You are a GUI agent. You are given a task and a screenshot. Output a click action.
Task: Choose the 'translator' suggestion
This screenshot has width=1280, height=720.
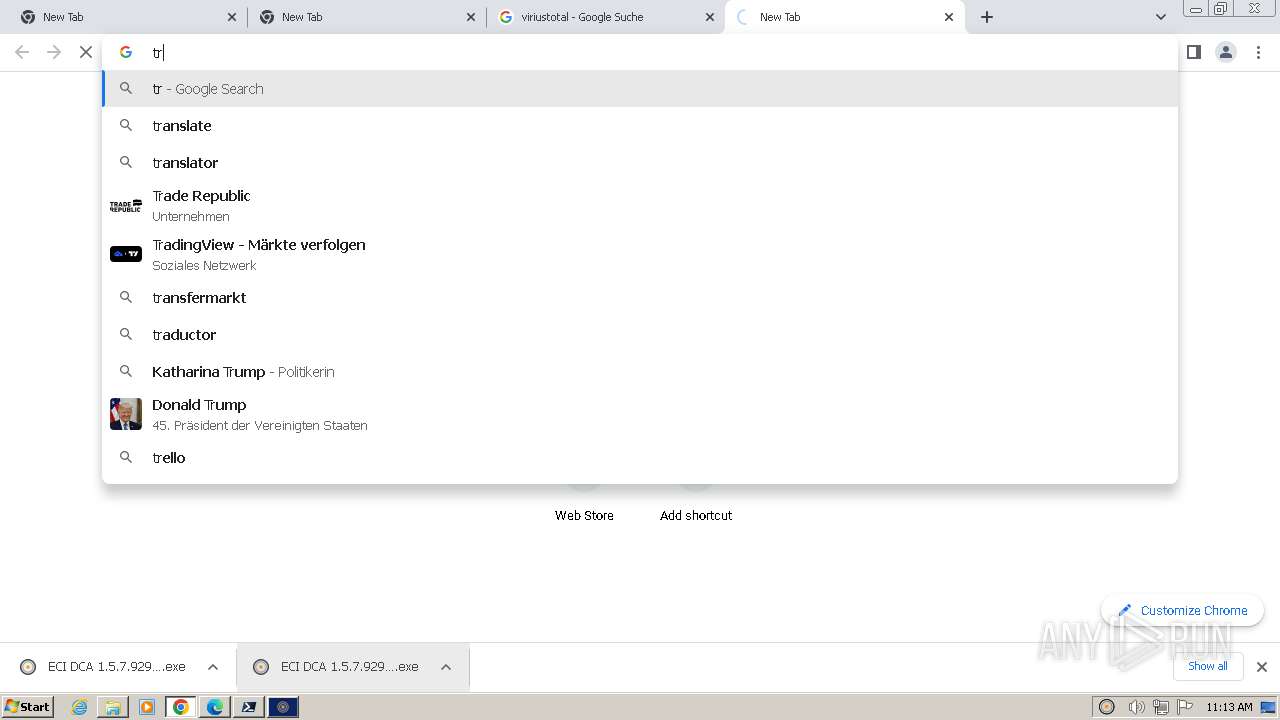pos(640,163)
